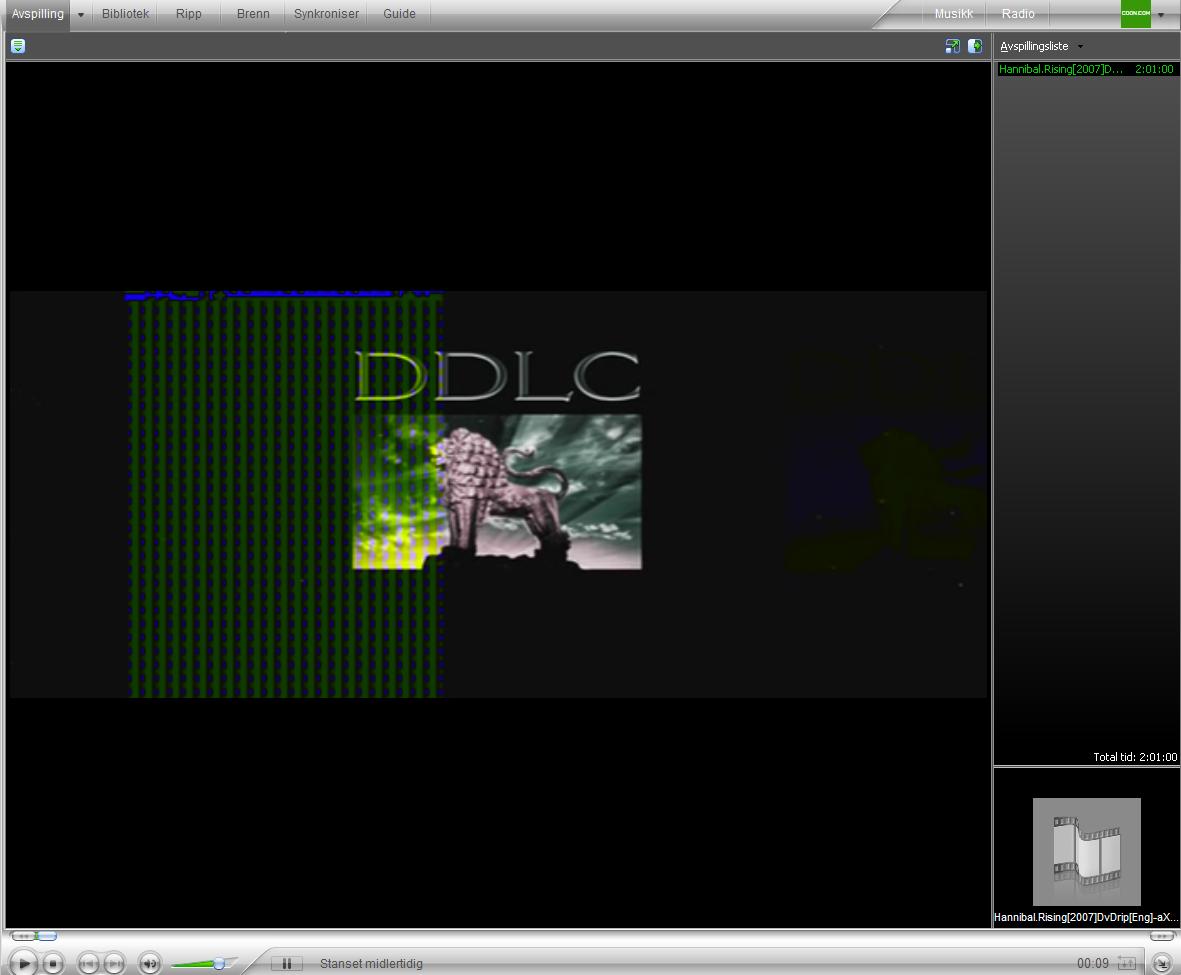
Task: Click the seek bar position handle
Action: pos(47,937)
